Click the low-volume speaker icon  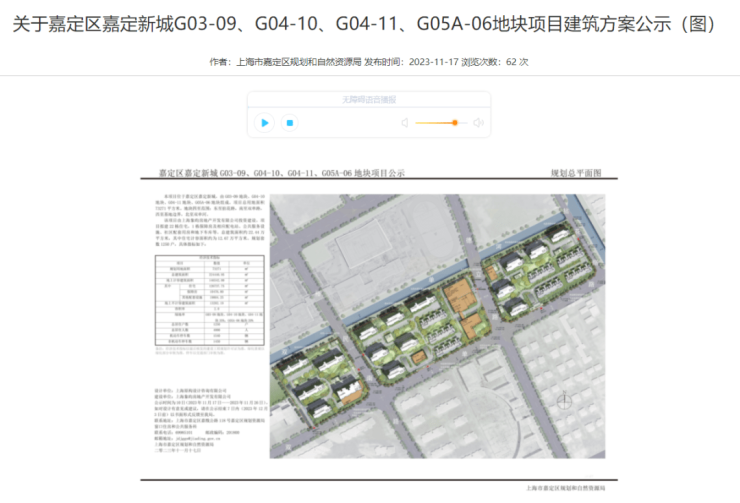point(405,122)
